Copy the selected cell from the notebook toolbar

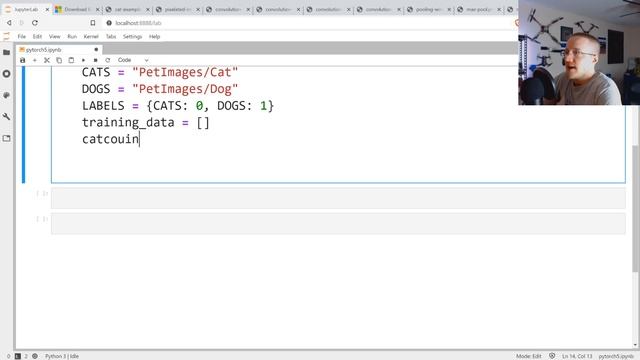click(59, 60)
